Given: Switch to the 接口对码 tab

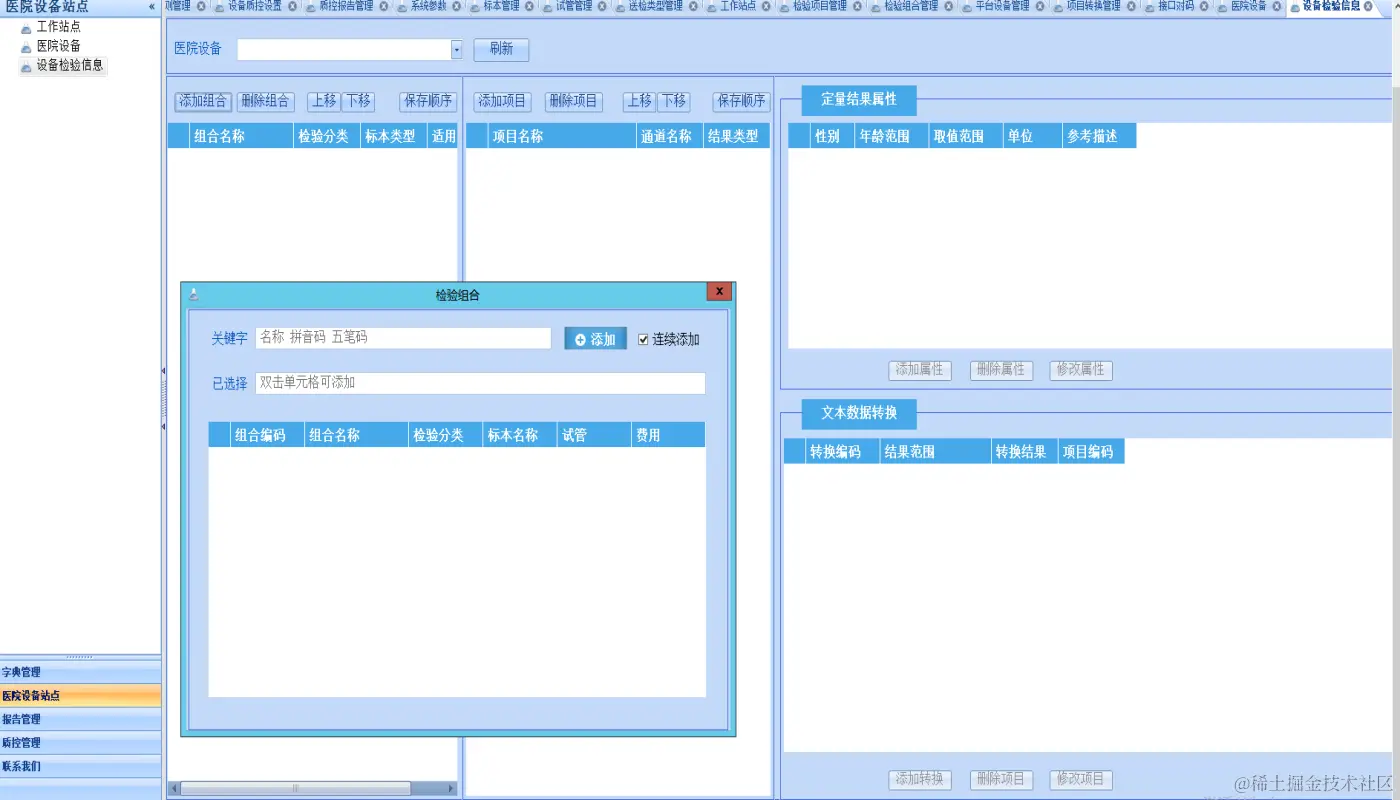Looking at the screenshot, I should coord(1175,6).
